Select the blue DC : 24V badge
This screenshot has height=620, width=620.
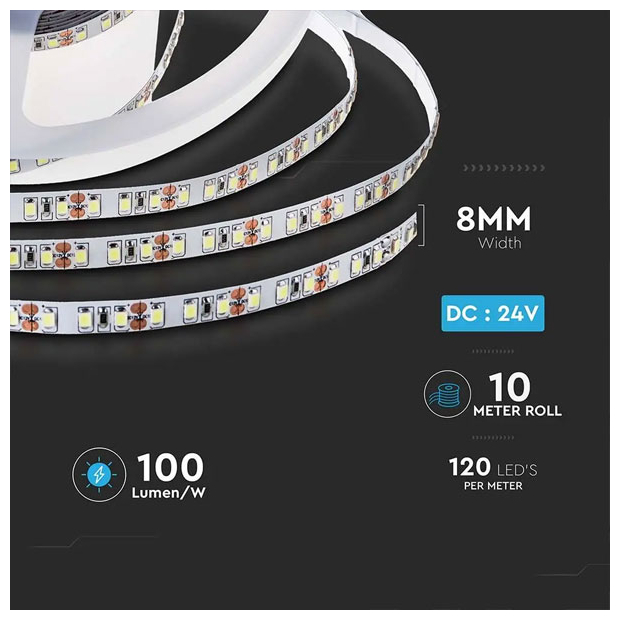(493, 314)
